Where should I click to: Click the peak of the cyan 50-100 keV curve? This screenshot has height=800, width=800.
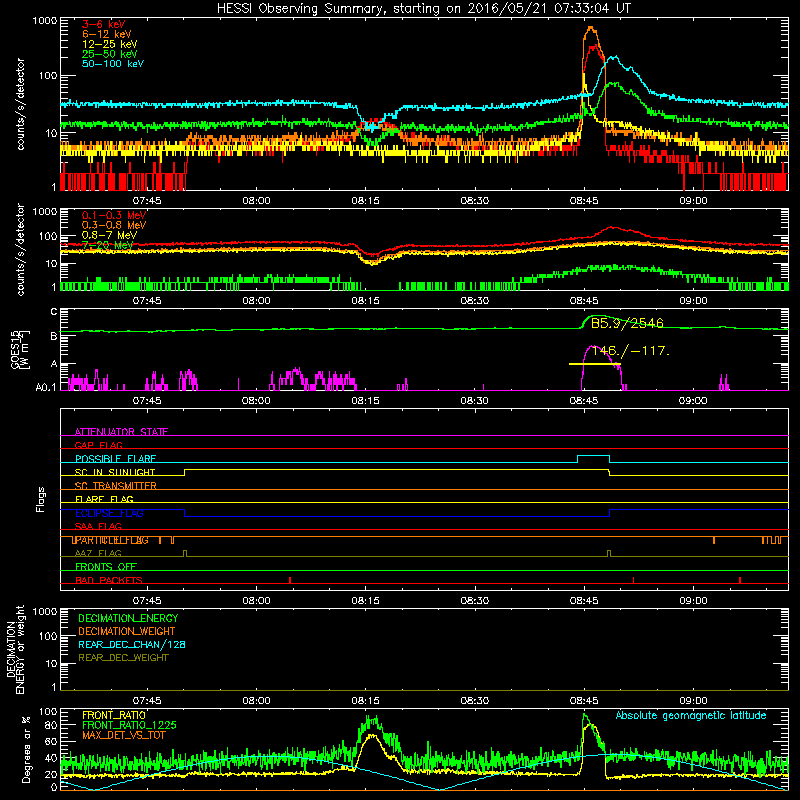(615, 57)
